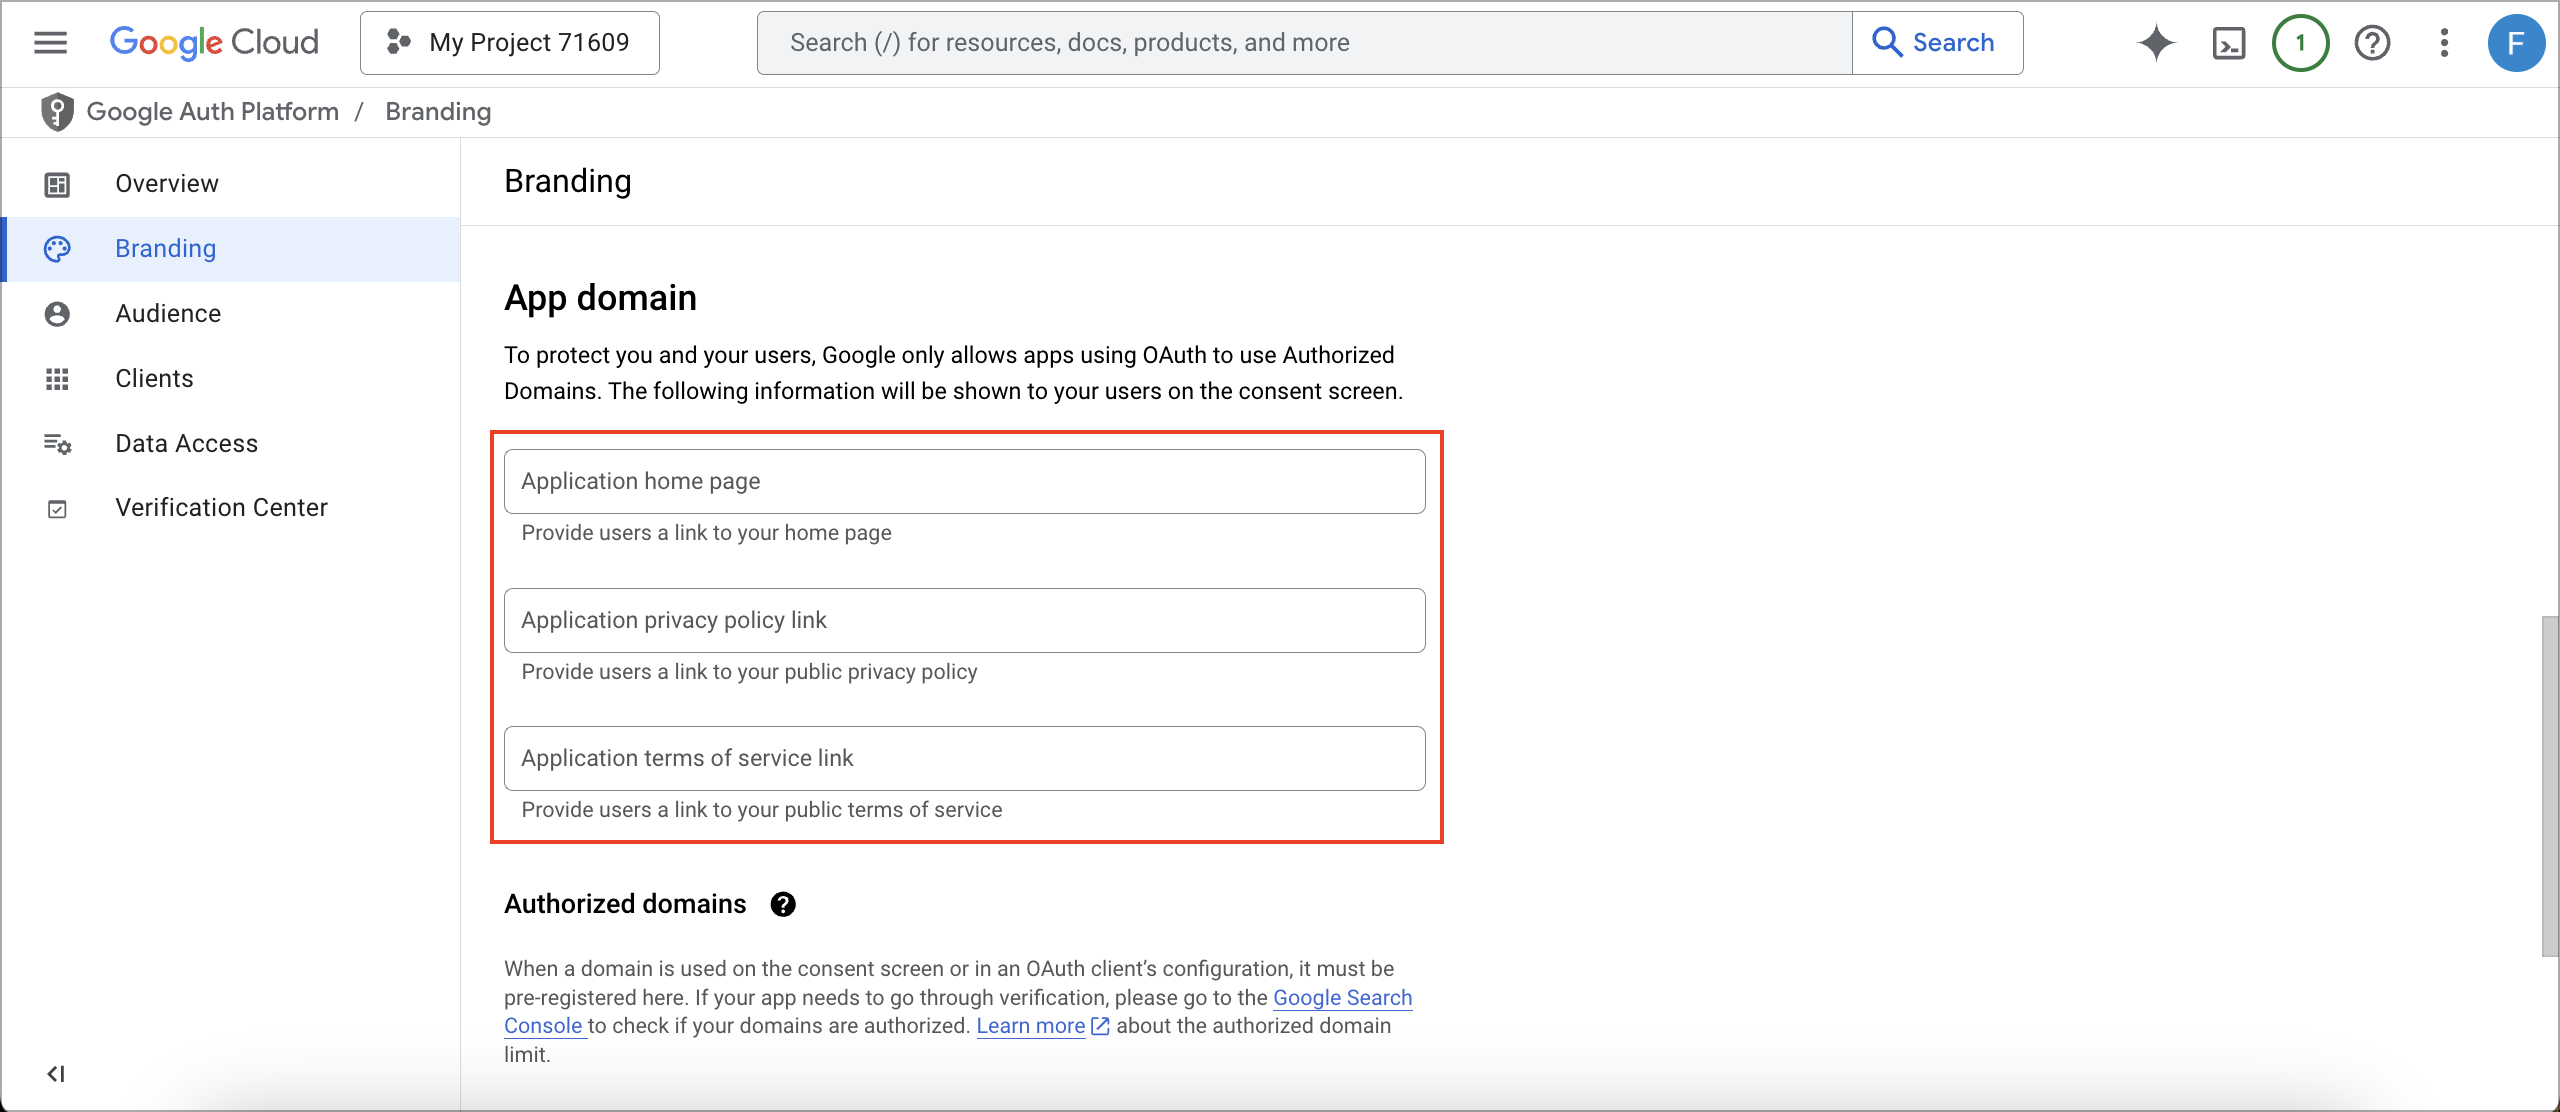The image size is (2560, 1112).
Task: Click the Overview dashboard icon
Action: [x=57, y=185]
